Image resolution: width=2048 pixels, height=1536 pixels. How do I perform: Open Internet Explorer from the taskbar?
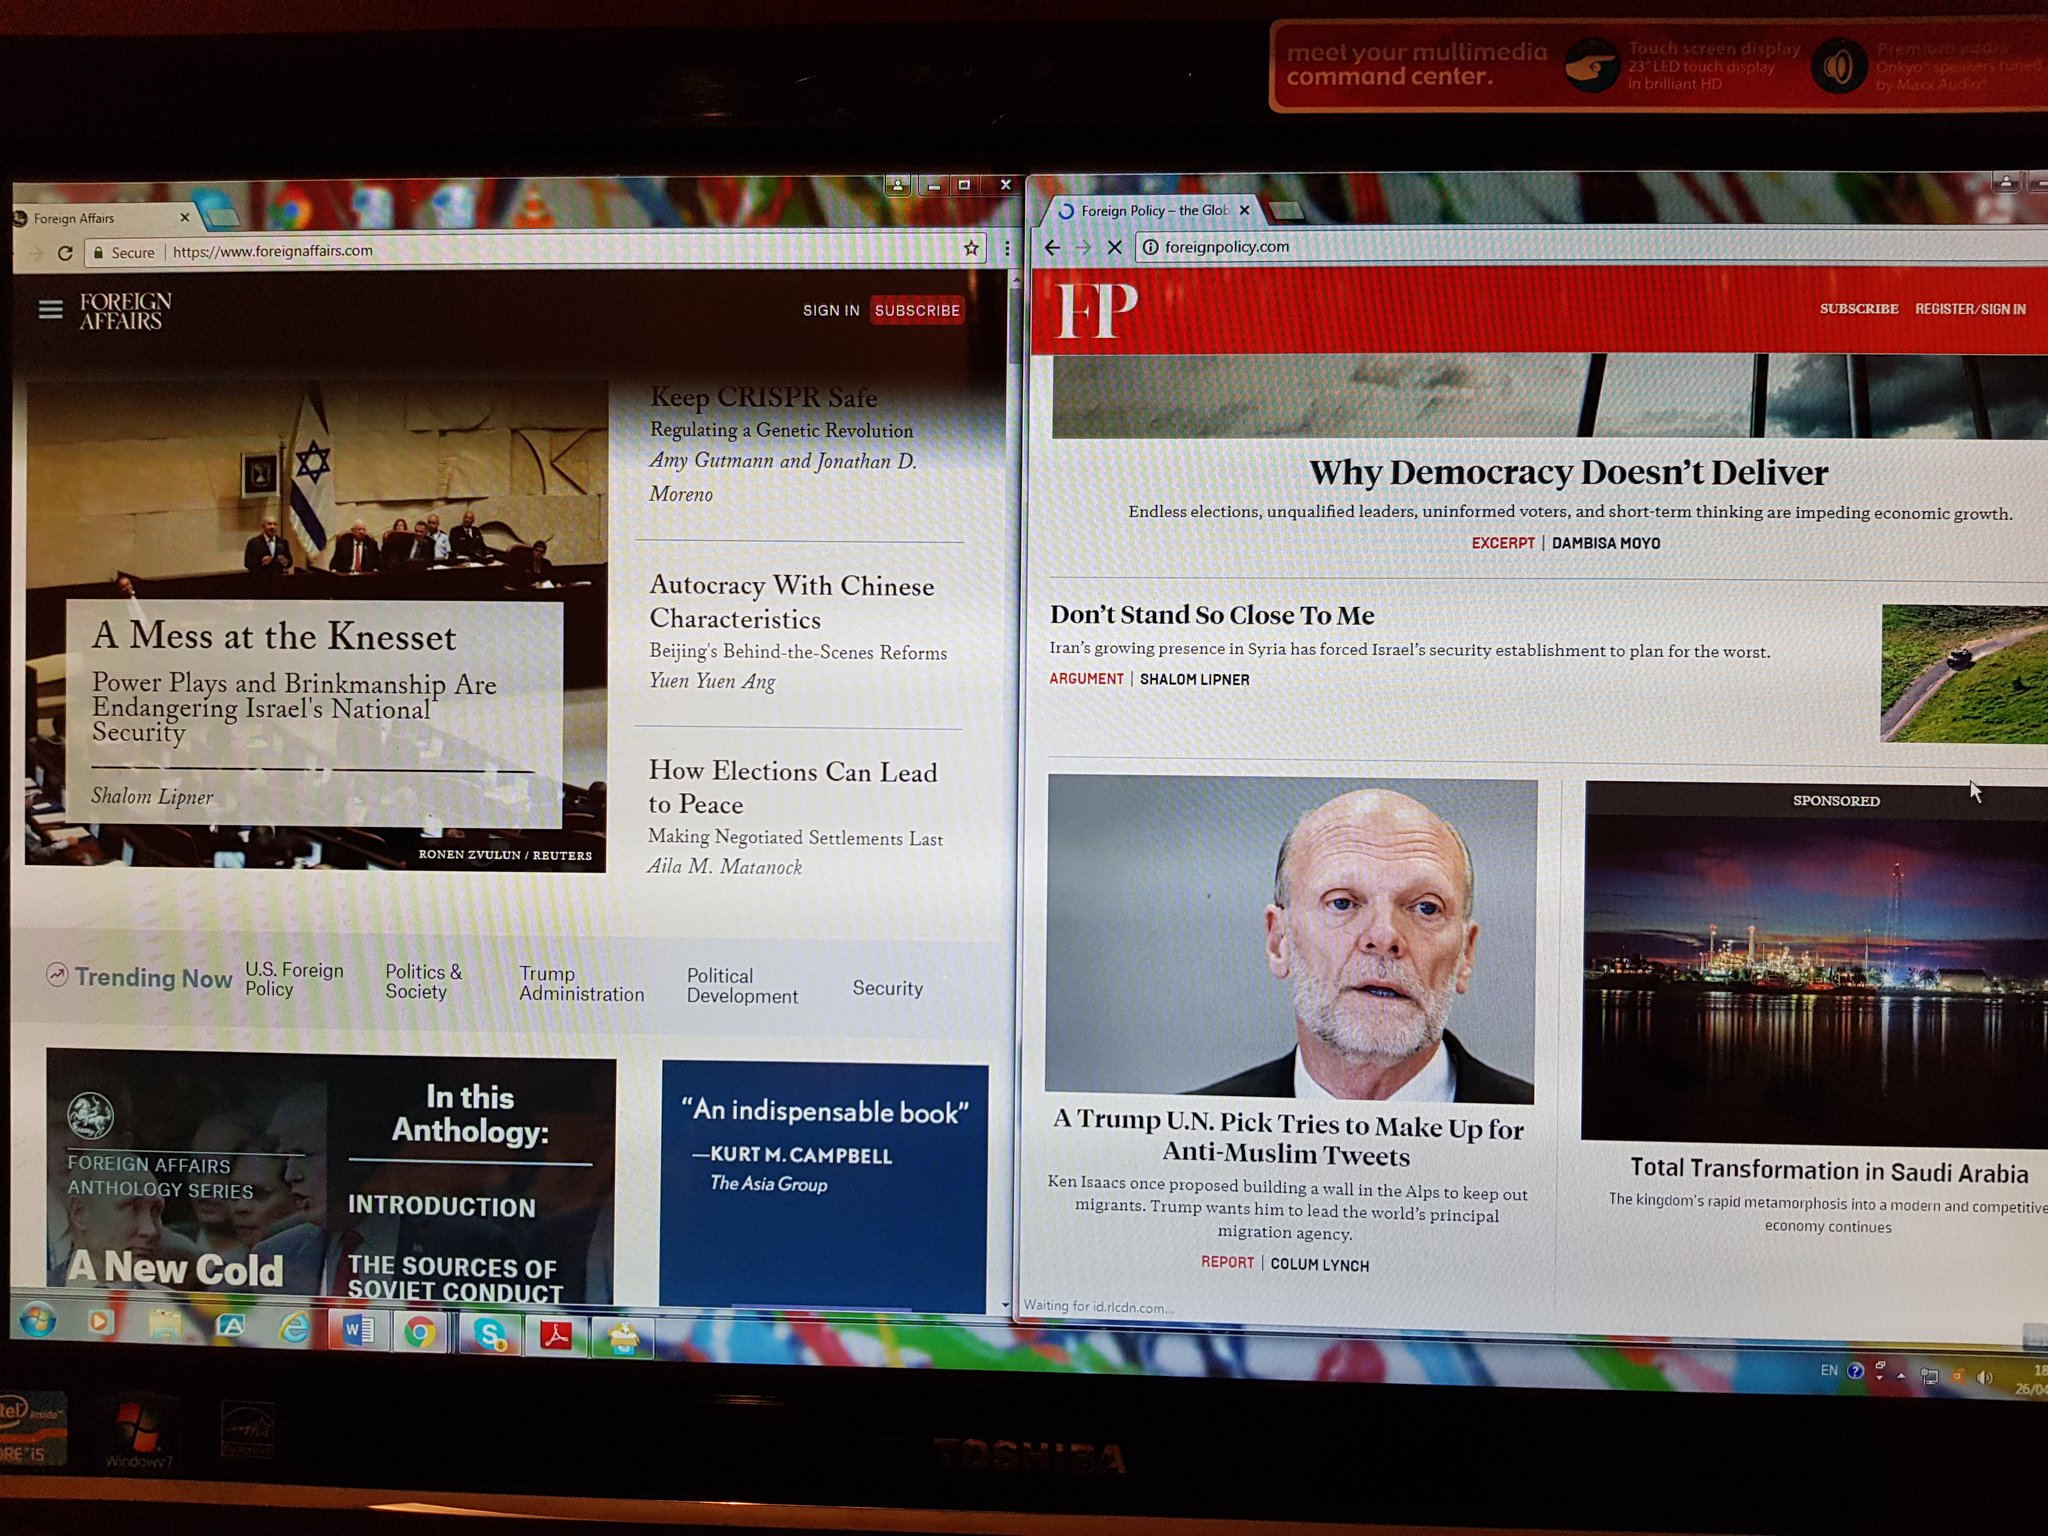click(x=293, y=1328)
